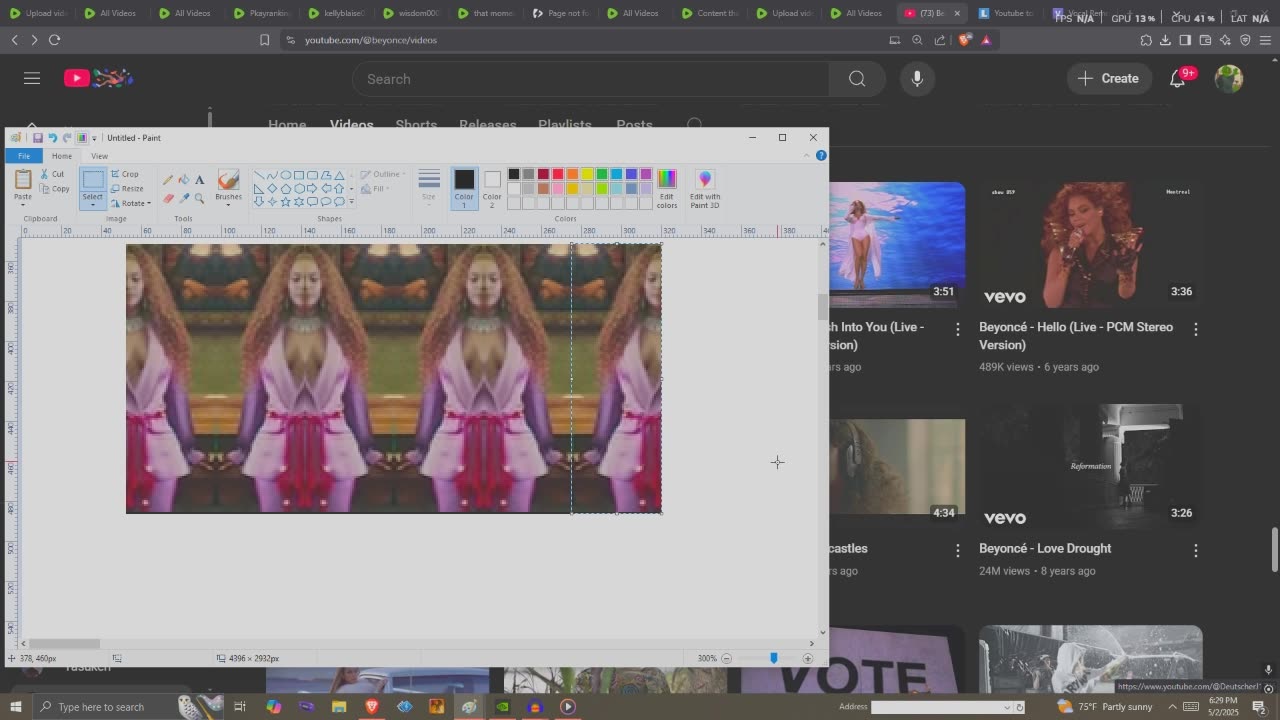Open Customize Quick Access Toolbar dropdown
Screen dimensions: 1280x720
[94, 138]
